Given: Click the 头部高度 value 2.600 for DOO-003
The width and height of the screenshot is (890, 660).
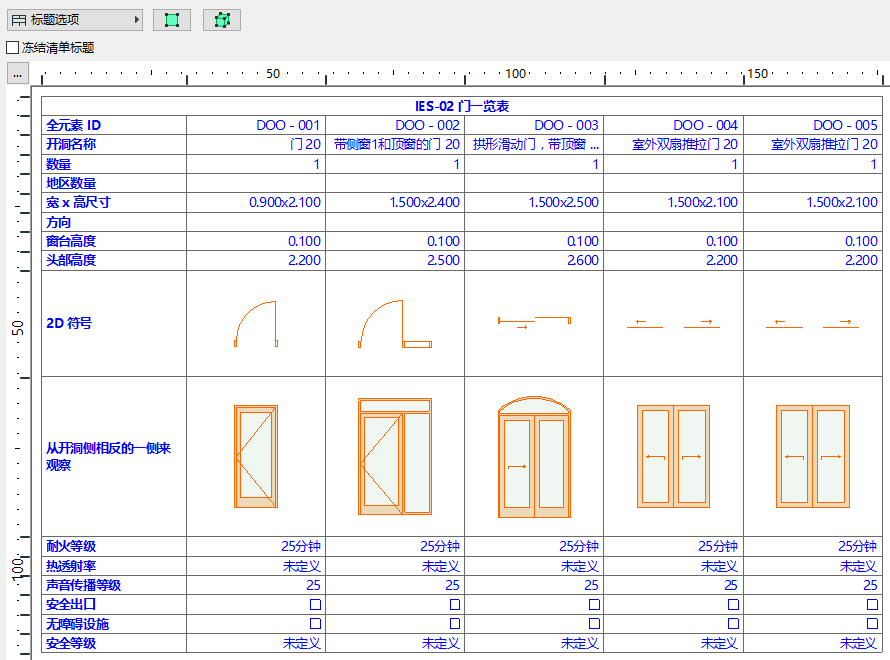Looking at the screenshot, I should pos(581,260).
